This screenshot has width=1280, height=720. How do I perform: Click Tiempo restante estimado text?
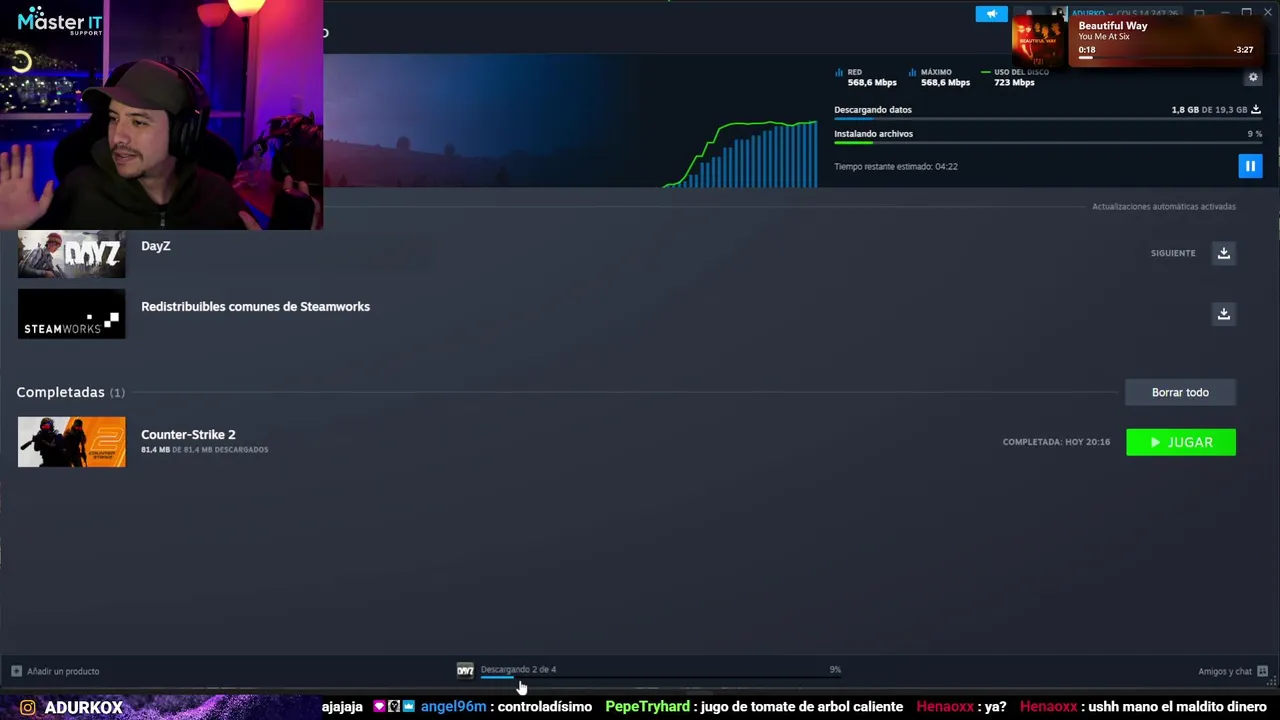[896, 166]
